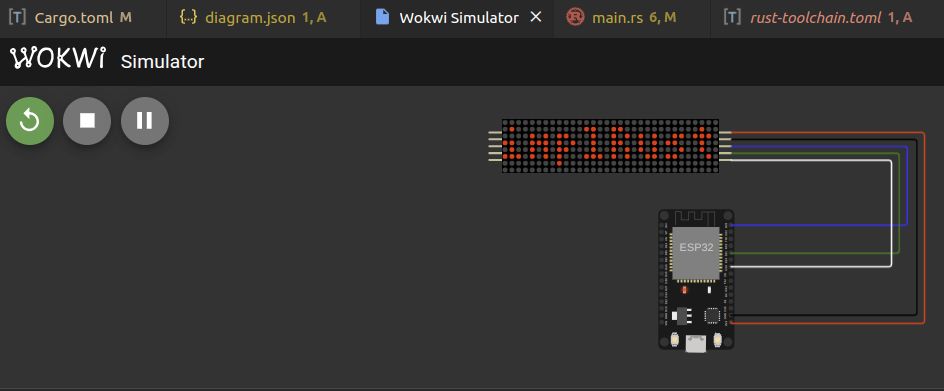Screen dimensions: 944x391
Task: Select the Wokwi Simulator tab
Action: [x=457, y=18]
